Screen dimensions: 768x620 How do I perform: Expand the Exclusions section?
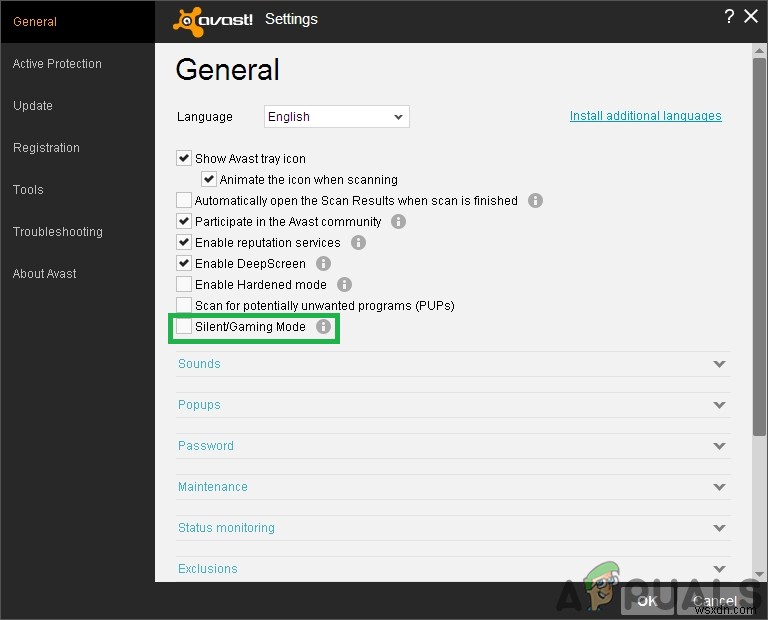click(453, 569)
